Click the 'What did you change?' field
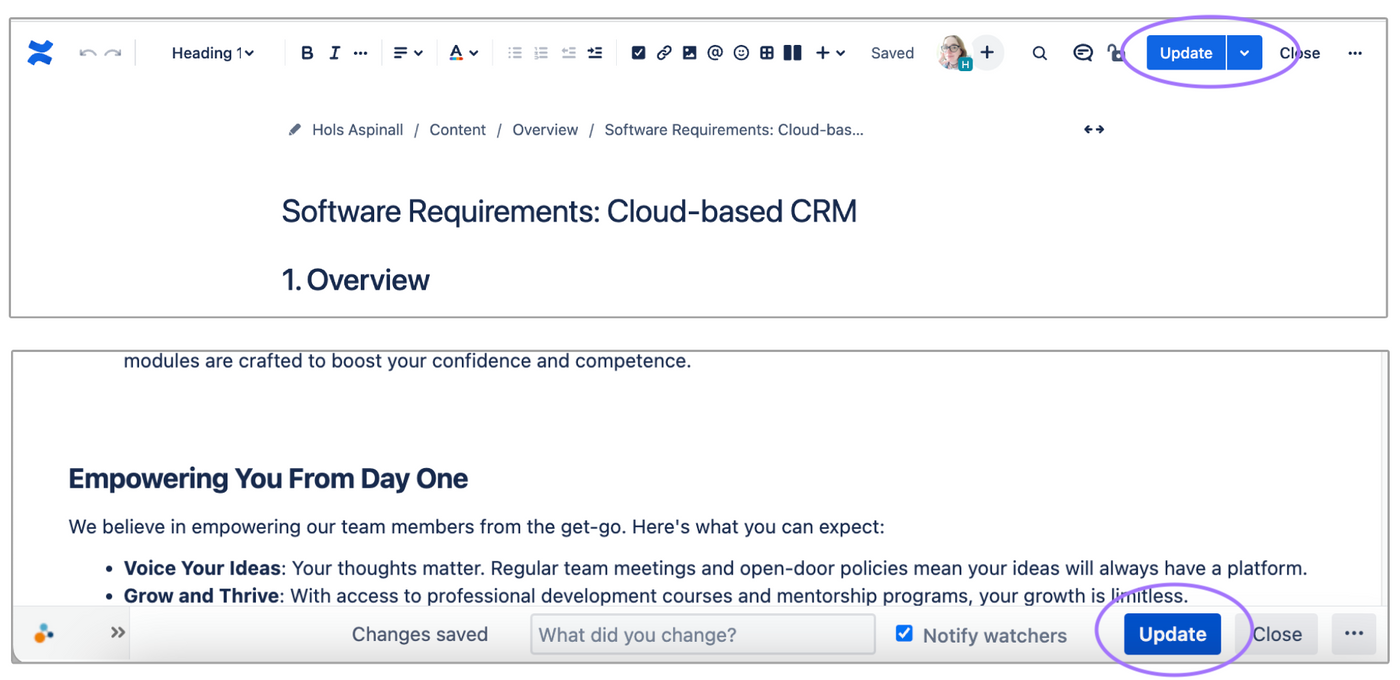Viewport: 1400px width, 680px height. tap(702, 633)
